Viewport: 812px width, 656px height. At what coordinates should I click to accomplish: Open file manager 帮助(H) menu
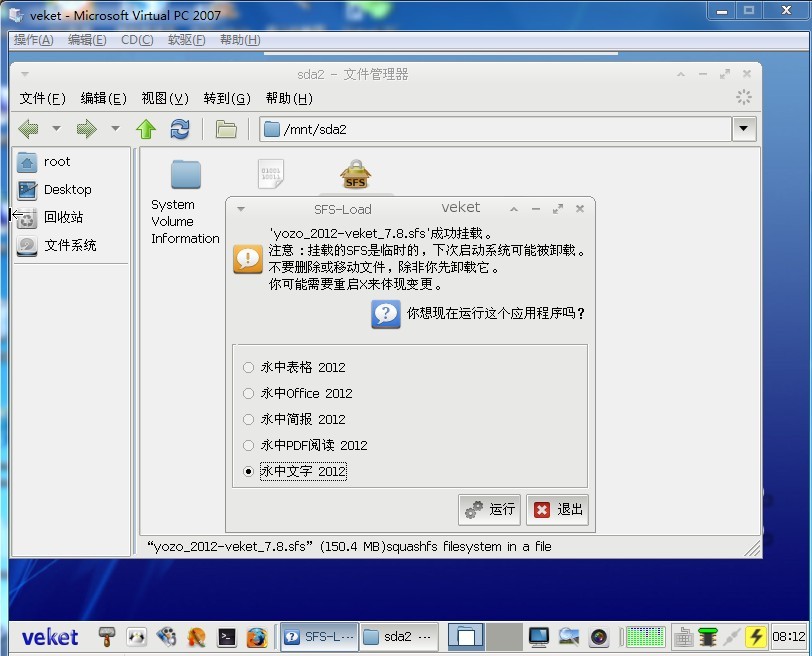pos(289,98)
